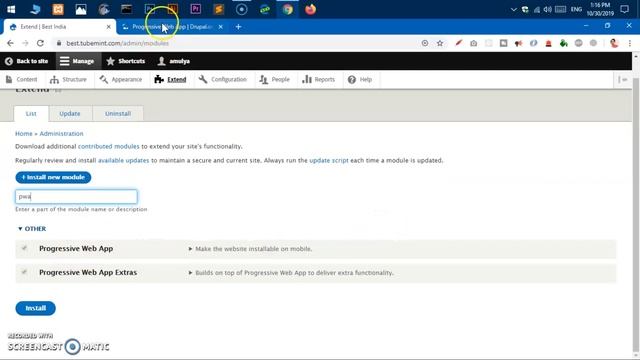Viewport: 640px width, 360px height.
Task: Click Back to site in admin toolbar
Action: point(27,61)
